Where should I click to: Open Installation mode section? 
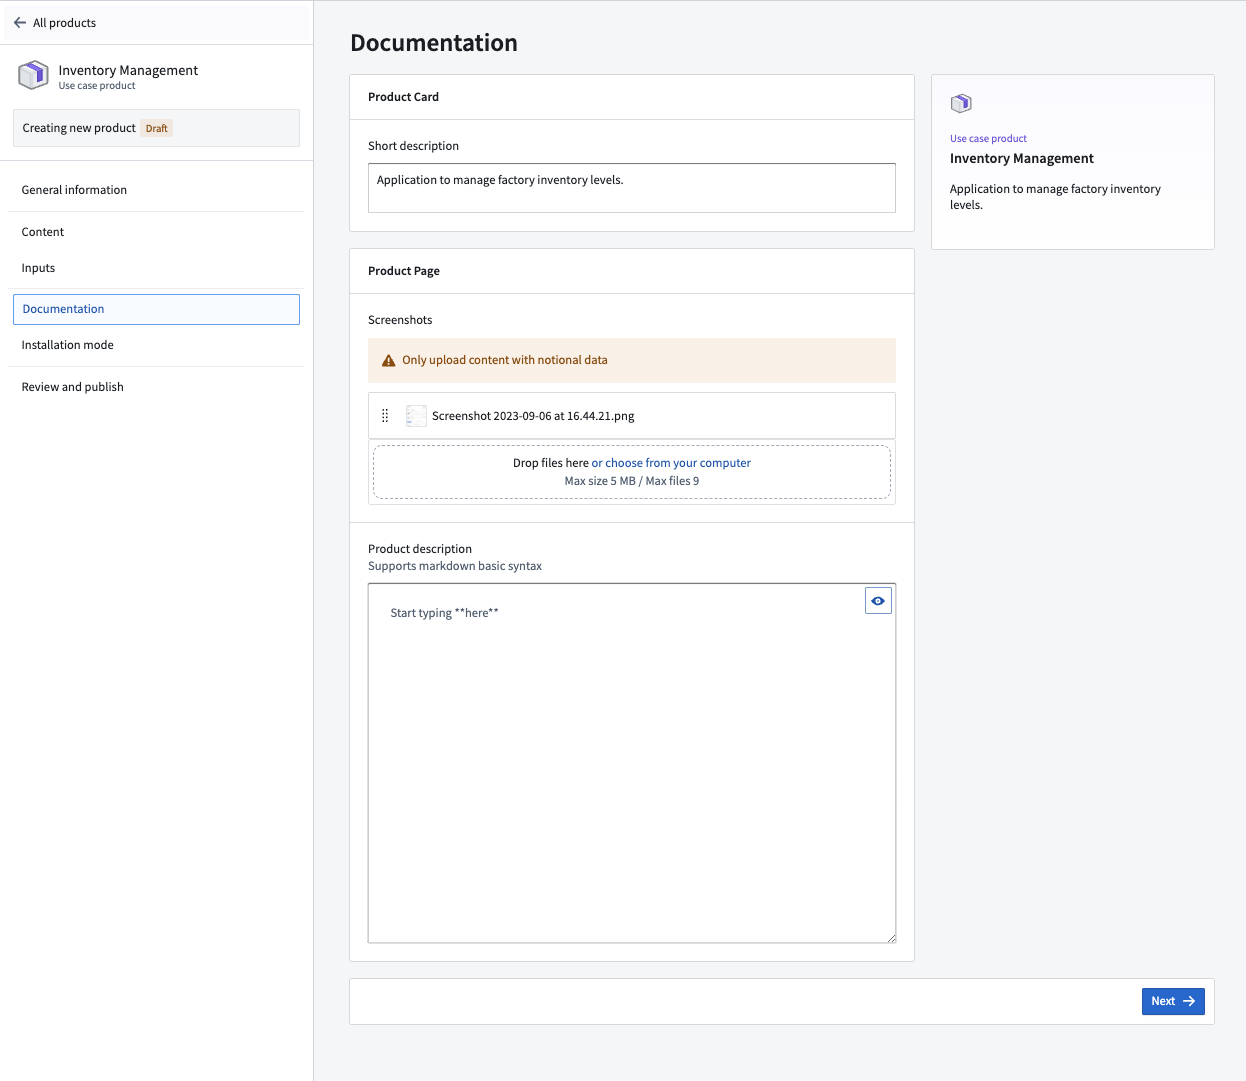tap(156, 345)
